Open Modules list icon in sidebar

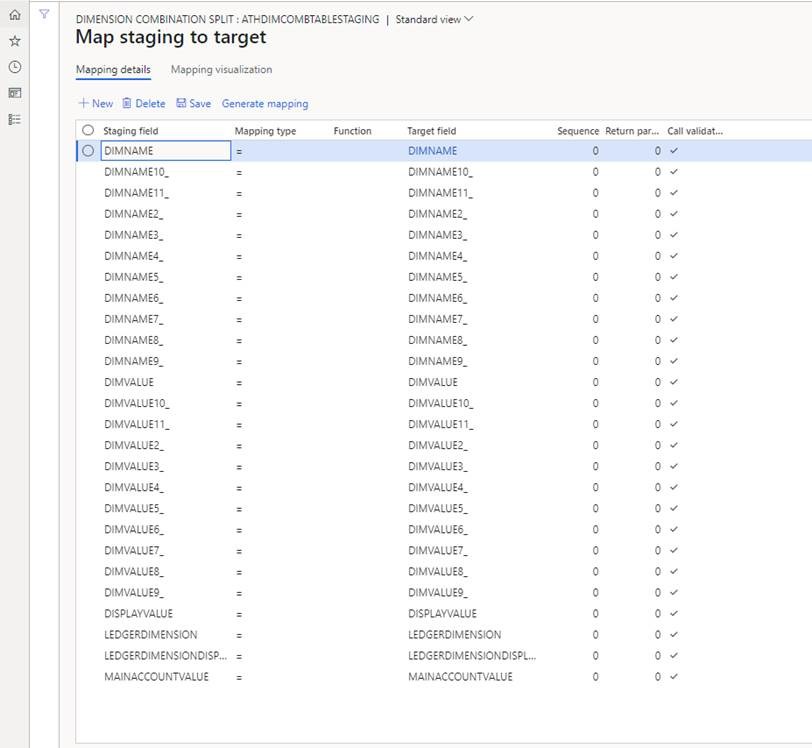pos(14,119)
